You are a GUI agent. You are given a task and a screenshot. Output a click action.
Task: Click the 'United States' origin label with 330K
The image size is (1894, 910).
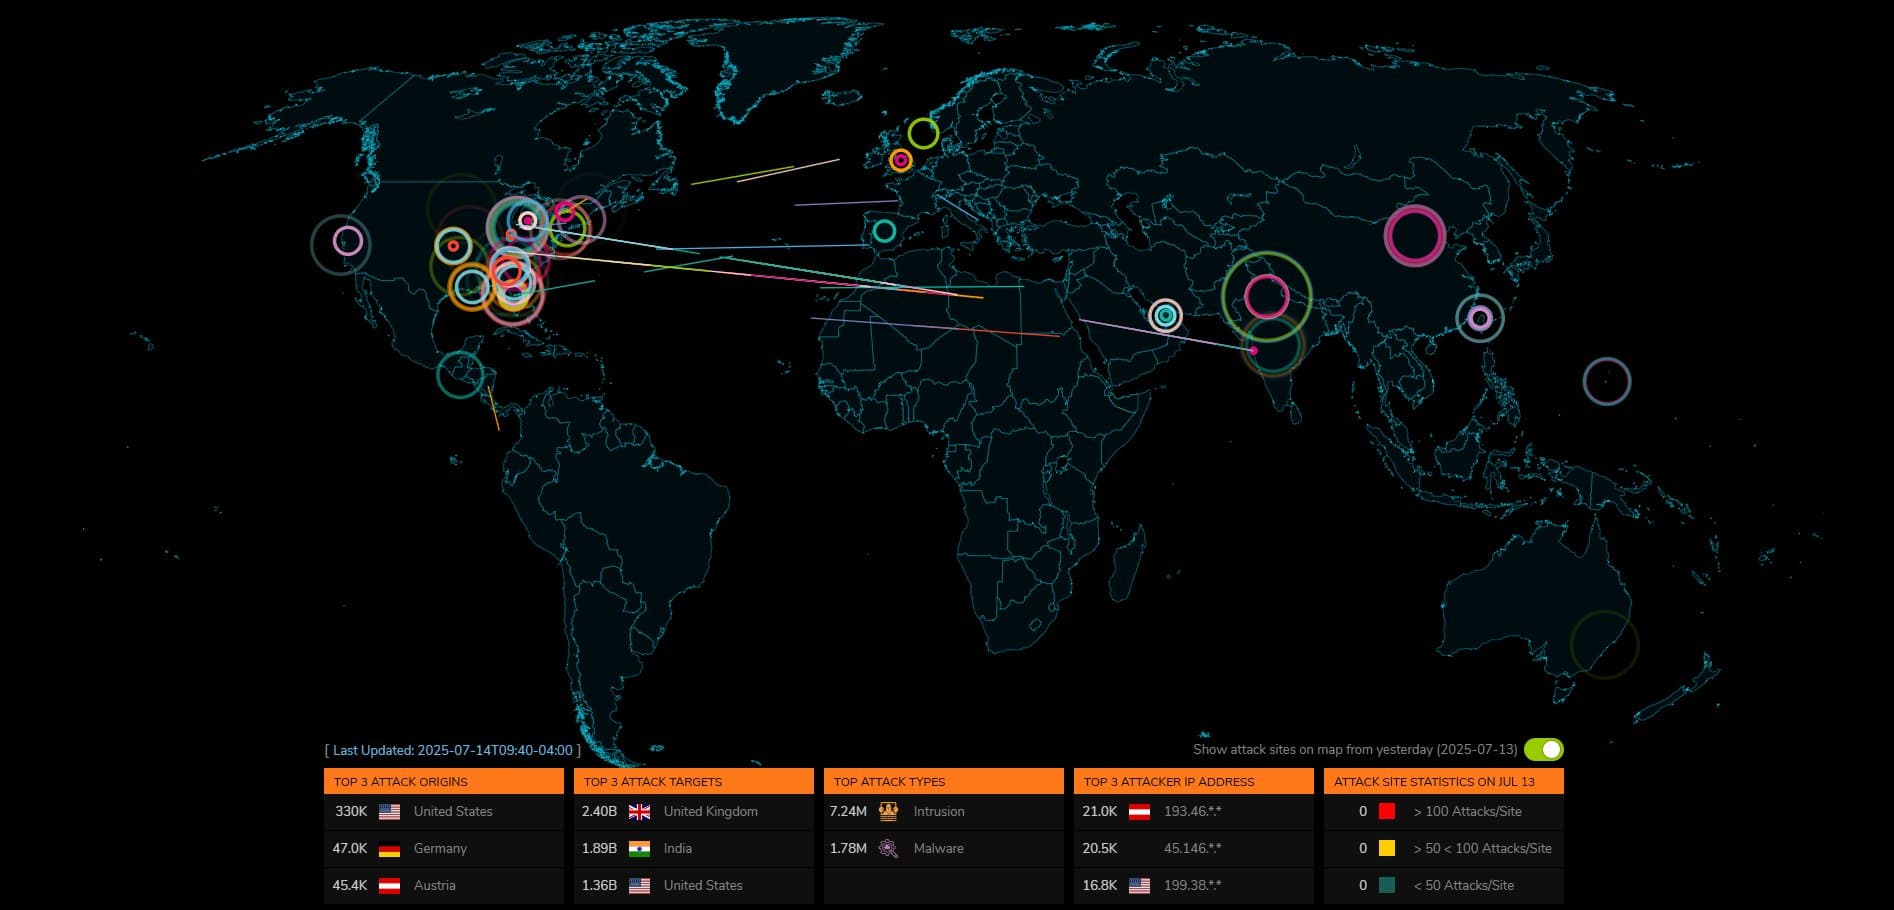coord(453,811)
